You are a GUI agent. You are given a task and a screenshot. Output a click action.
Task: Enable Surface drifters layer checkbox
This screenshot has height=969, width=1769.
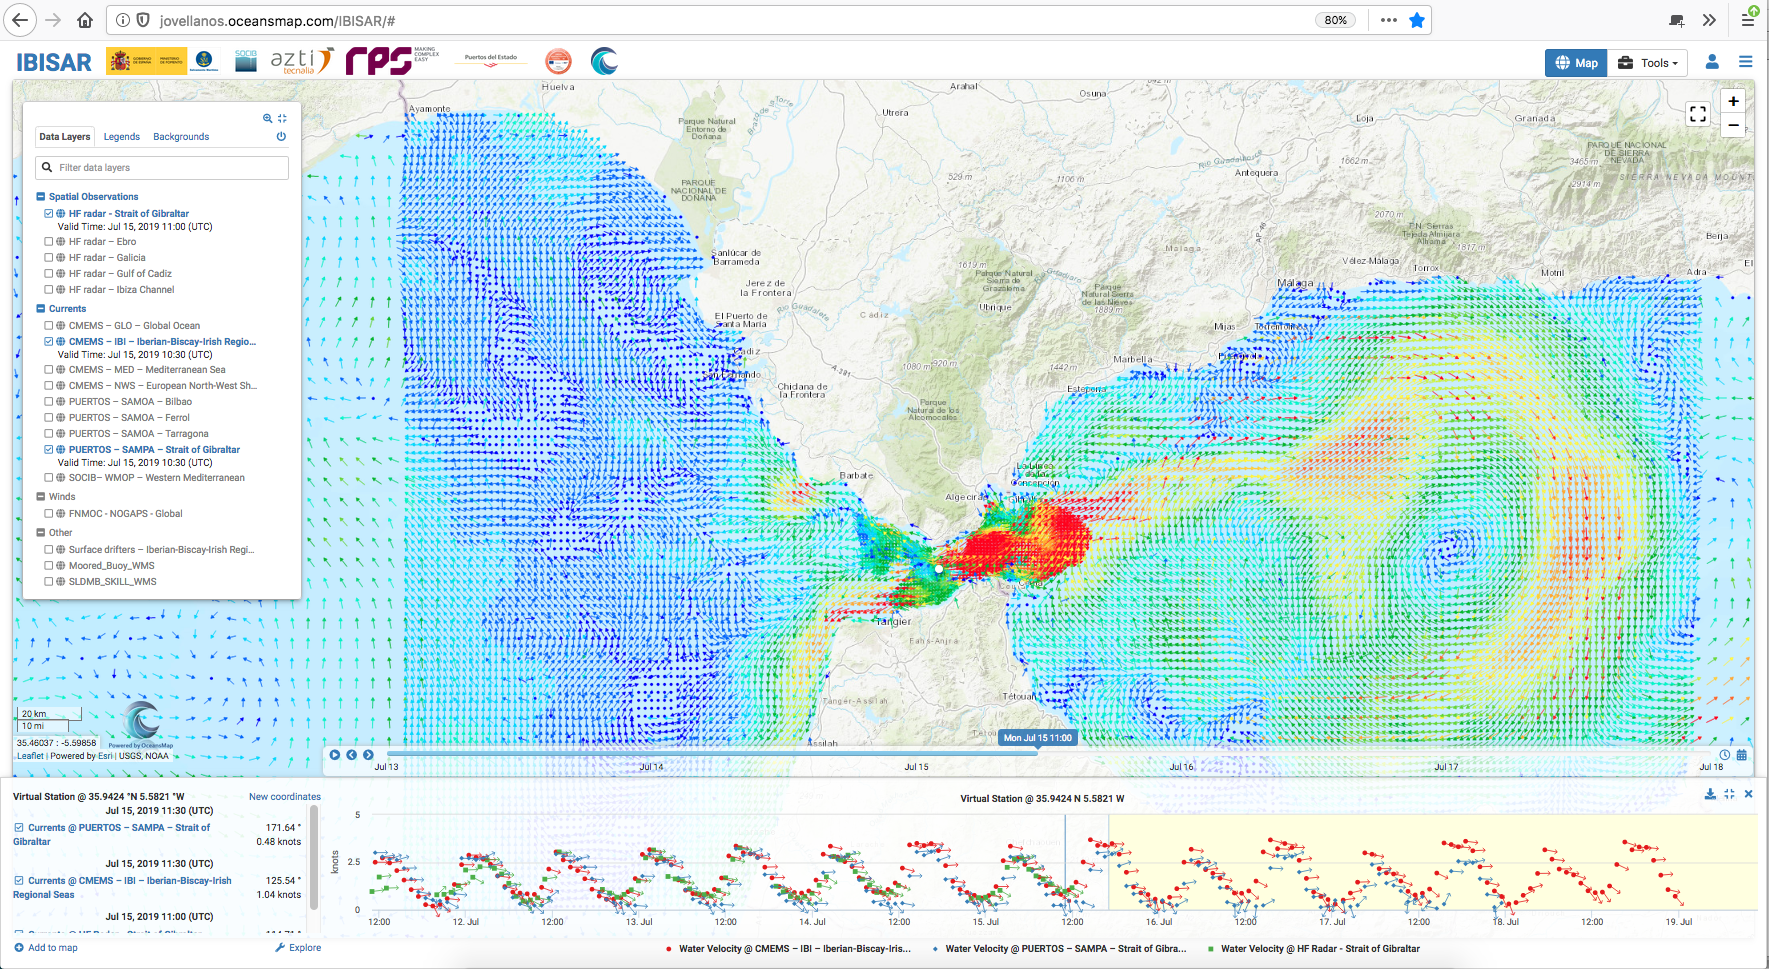click(x=48, y=550)
